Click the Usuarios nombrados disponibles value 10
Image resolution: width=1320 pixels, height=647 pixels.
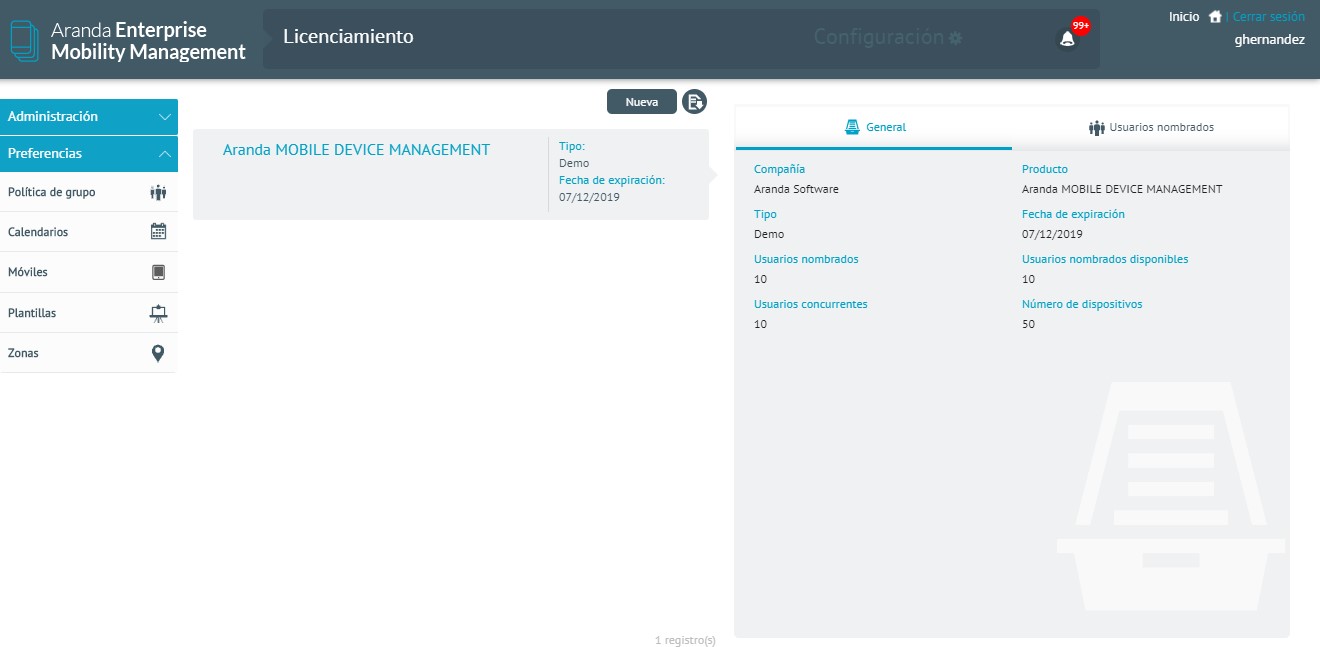(1028, 279)
